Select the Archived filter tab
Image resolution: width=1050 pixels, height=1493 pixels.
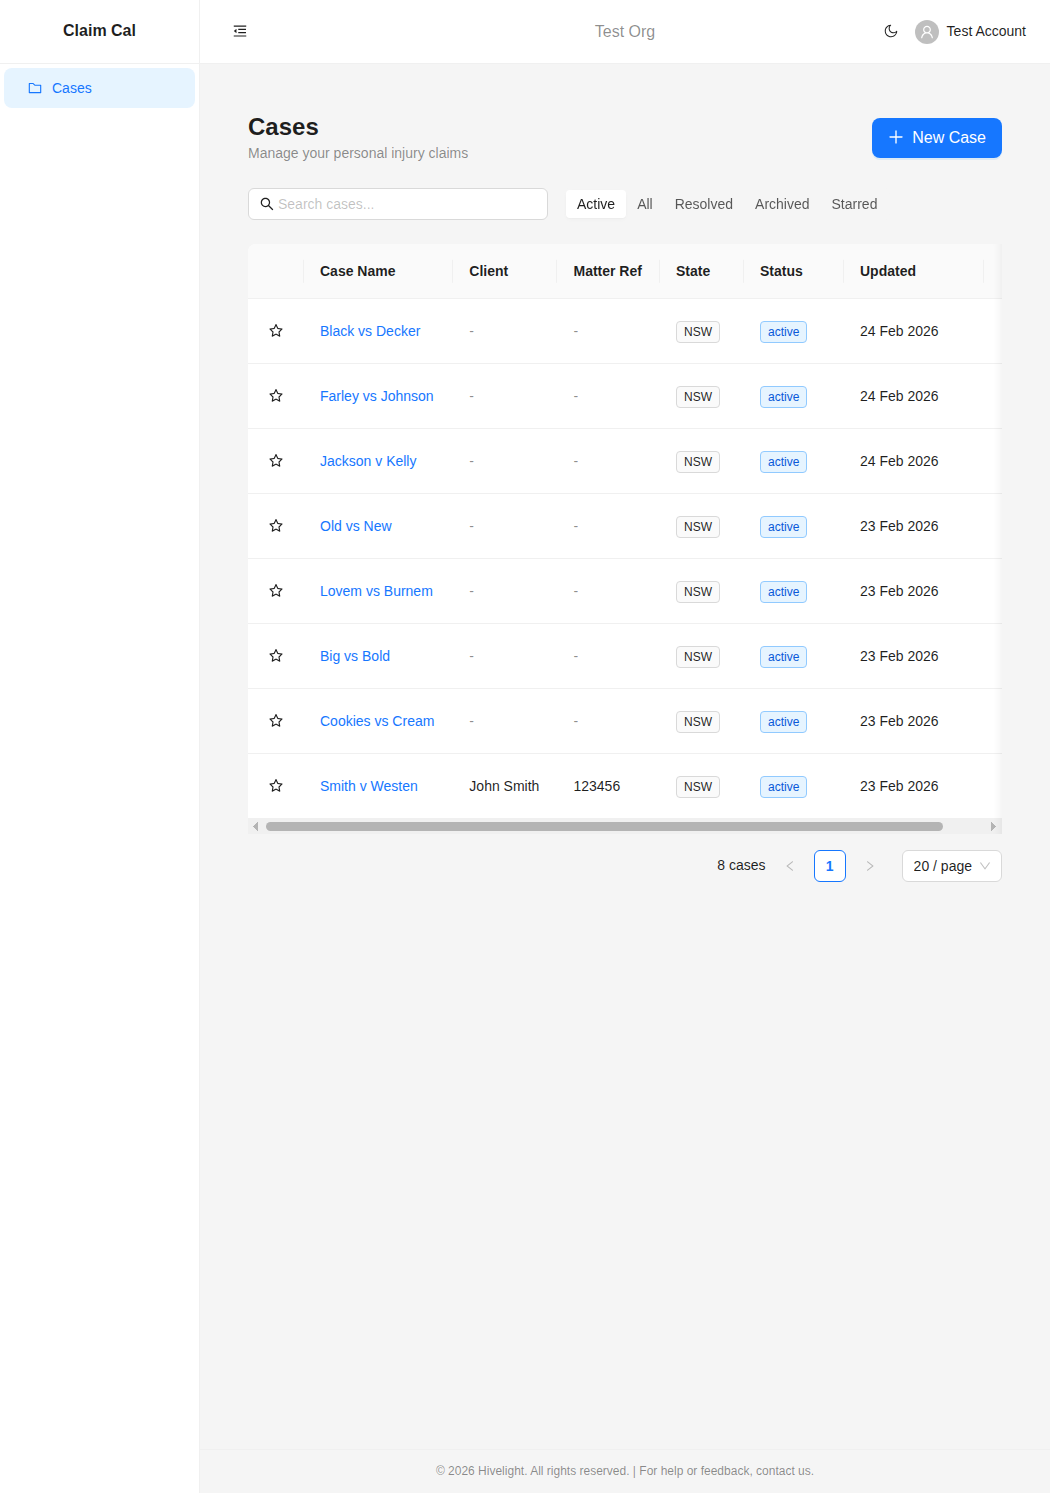tap(781, 204)
